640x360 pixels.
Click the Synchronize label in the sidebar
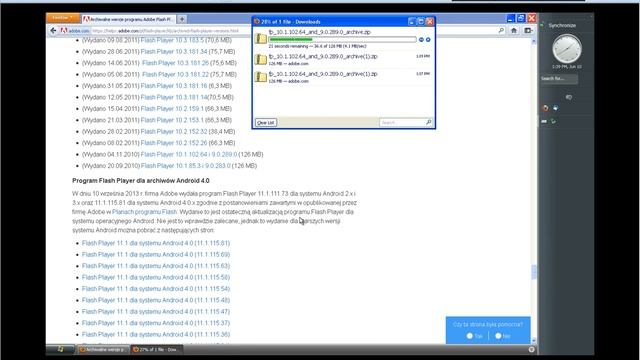[562, 25]
